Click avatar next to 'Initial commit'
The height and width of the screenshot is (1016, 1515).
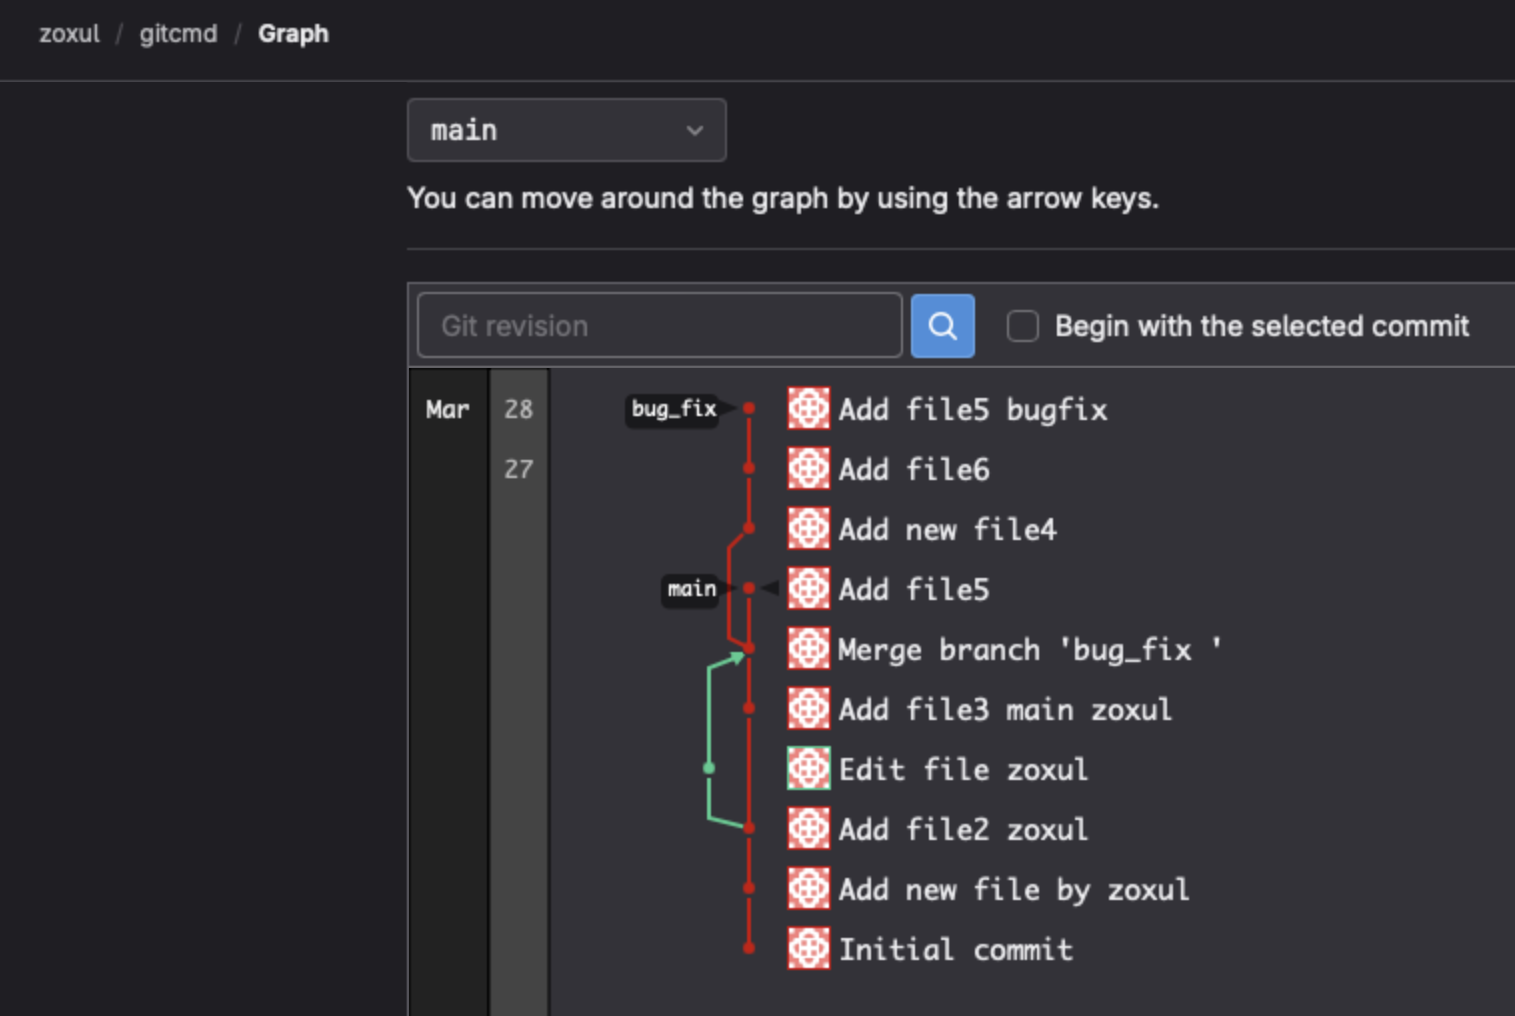tap(808, 948)
